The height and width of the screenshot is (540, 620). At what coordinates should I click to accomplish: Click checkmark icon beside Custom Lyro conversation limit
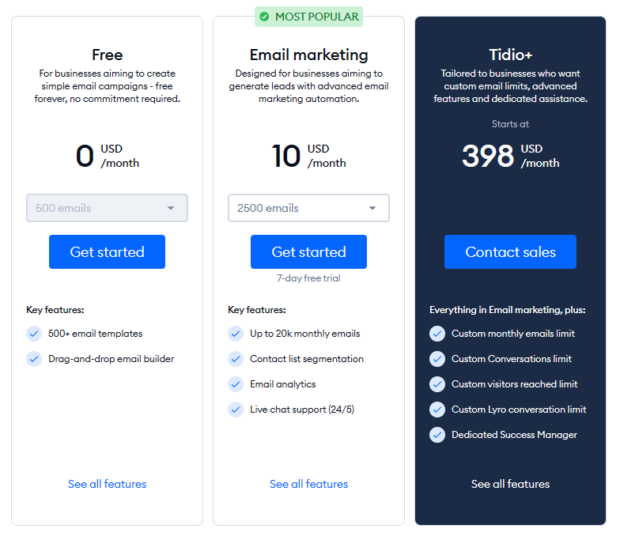click(437, 409)
